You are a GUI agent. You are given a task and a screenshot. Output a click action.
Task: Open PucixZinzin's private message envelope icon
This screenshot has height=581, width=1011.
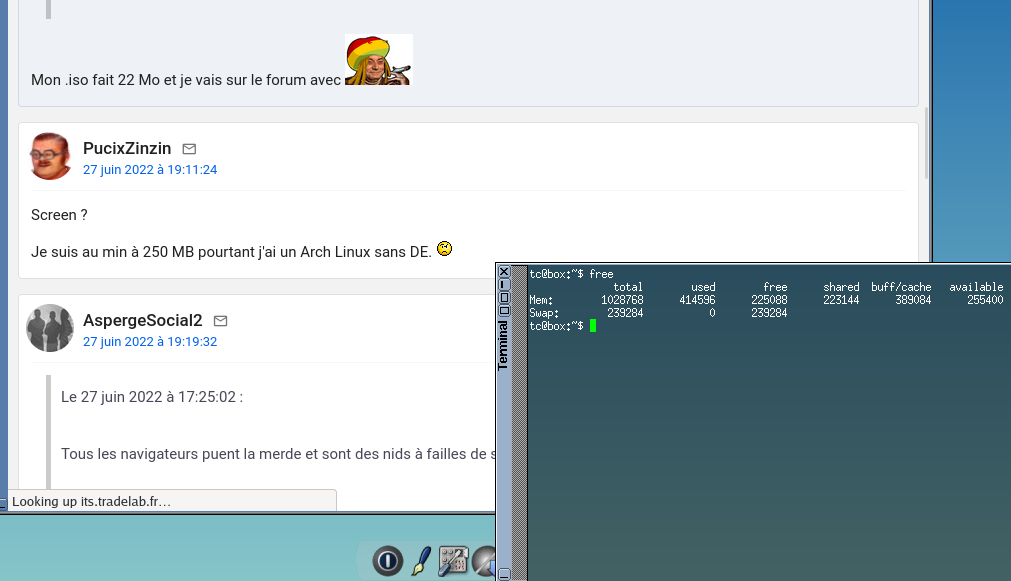(x=189, y=149)
